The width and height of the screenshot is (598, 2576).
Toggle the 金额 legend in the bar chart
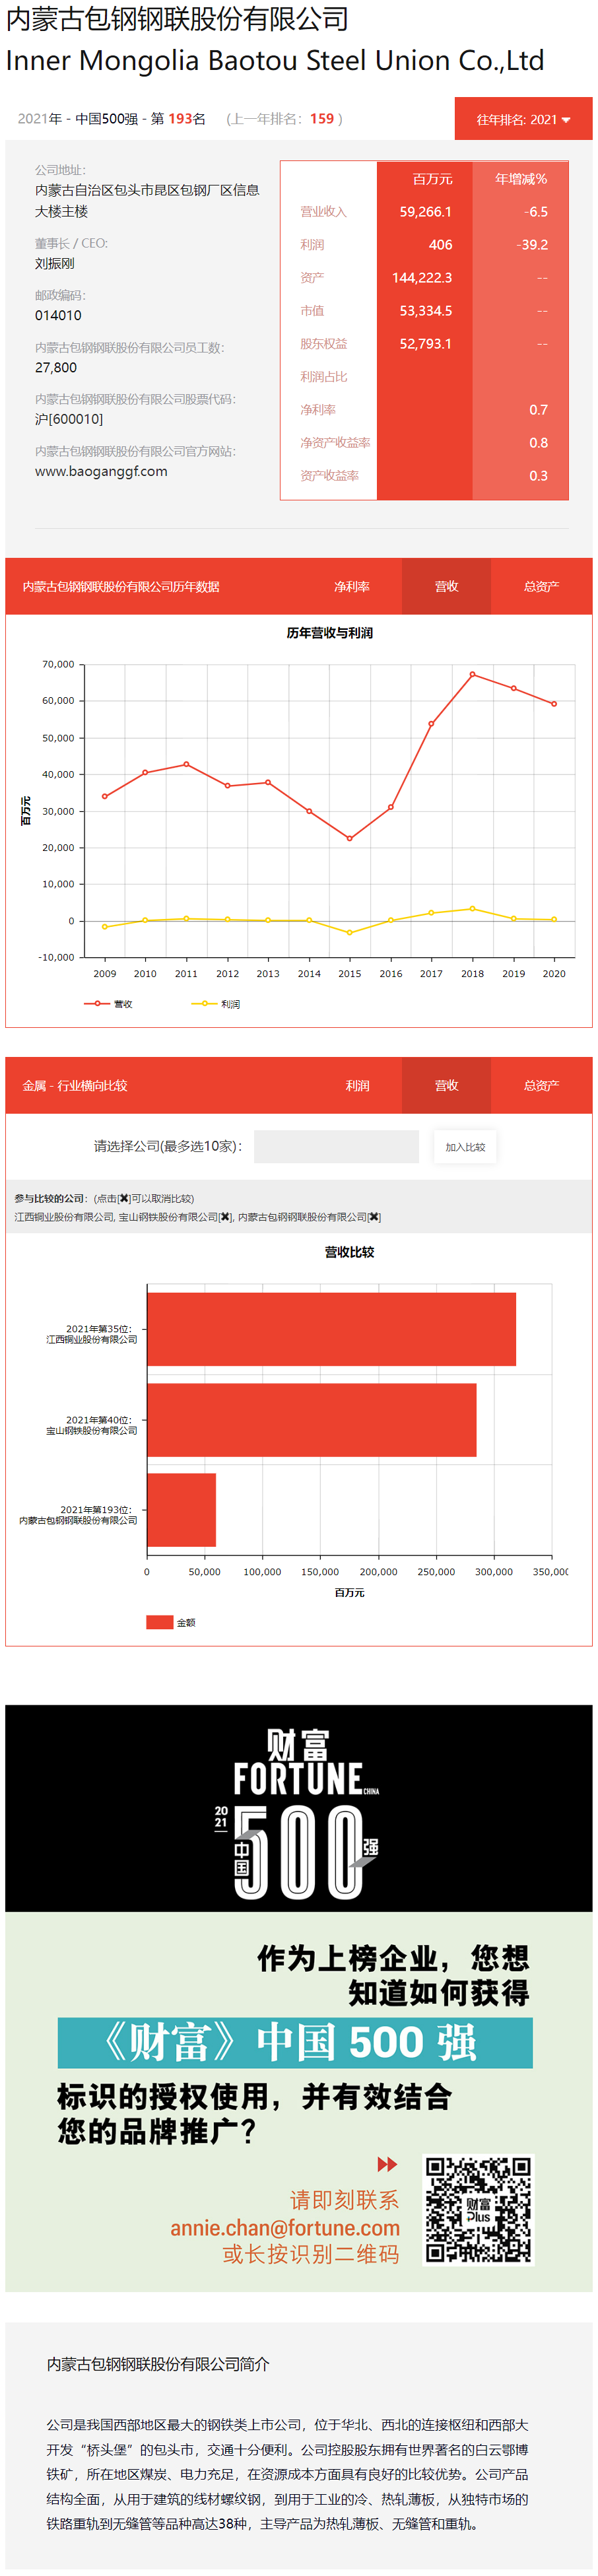tap(171, 1622)
